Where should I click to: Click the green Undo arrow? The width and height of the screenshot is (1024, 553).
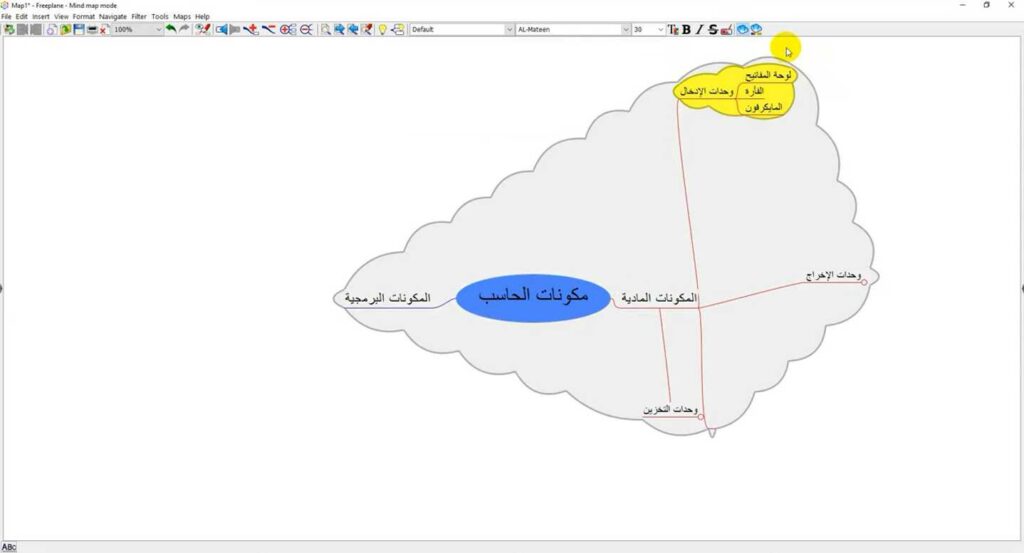(170, 29)
